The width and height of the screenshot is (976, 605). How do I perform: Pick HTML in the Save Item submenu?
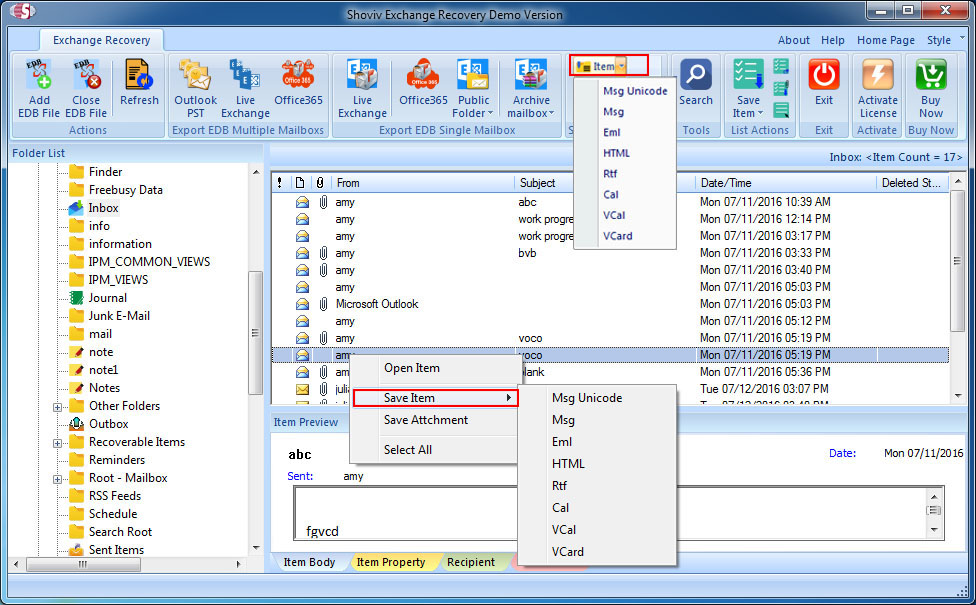pos(568,464)
